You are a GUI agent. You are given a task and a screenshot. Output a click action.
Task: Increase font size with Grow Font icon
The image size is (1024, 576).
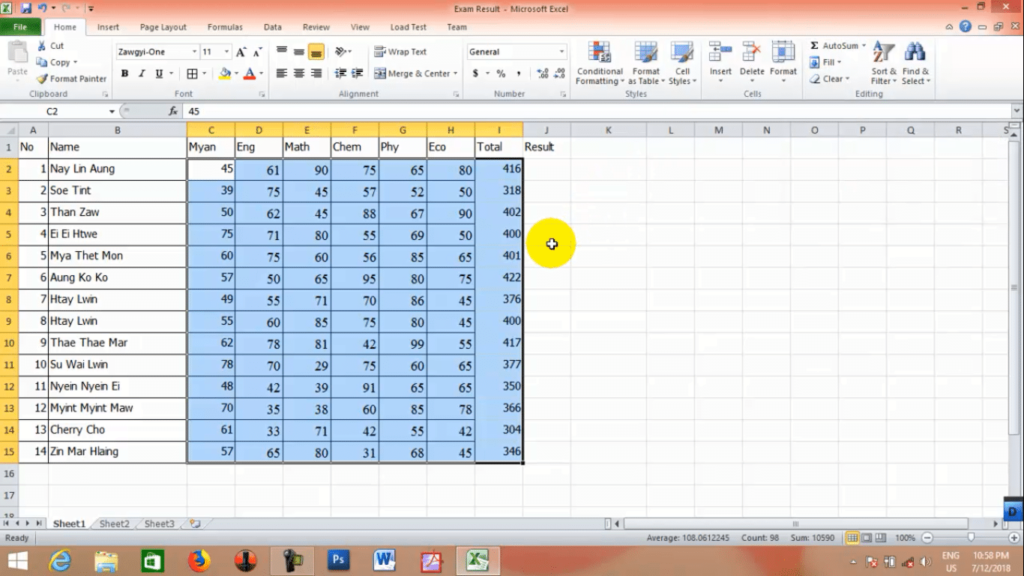(x=241, y=52)
